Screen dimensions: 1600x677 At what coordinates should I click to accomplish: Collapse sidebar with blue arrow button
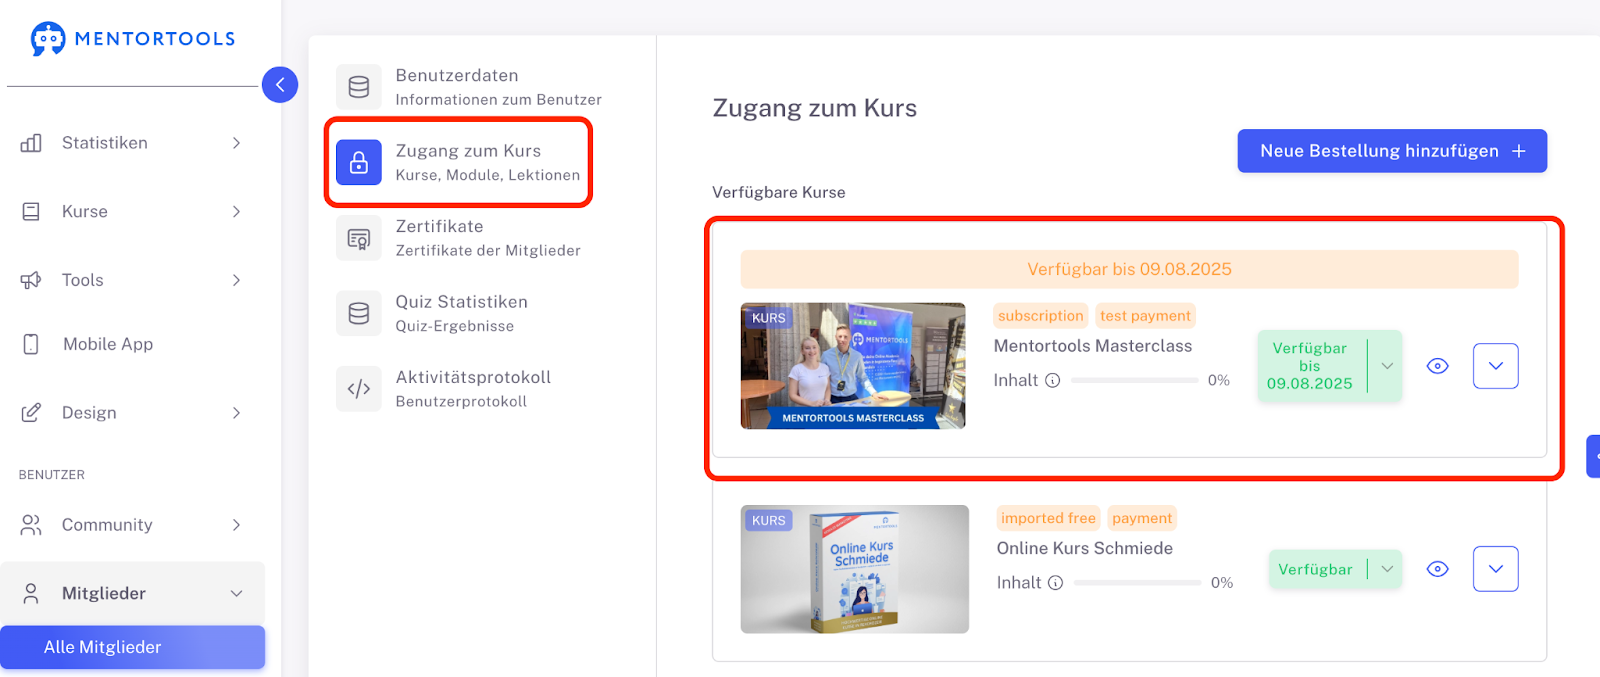(x=280, y=85)
